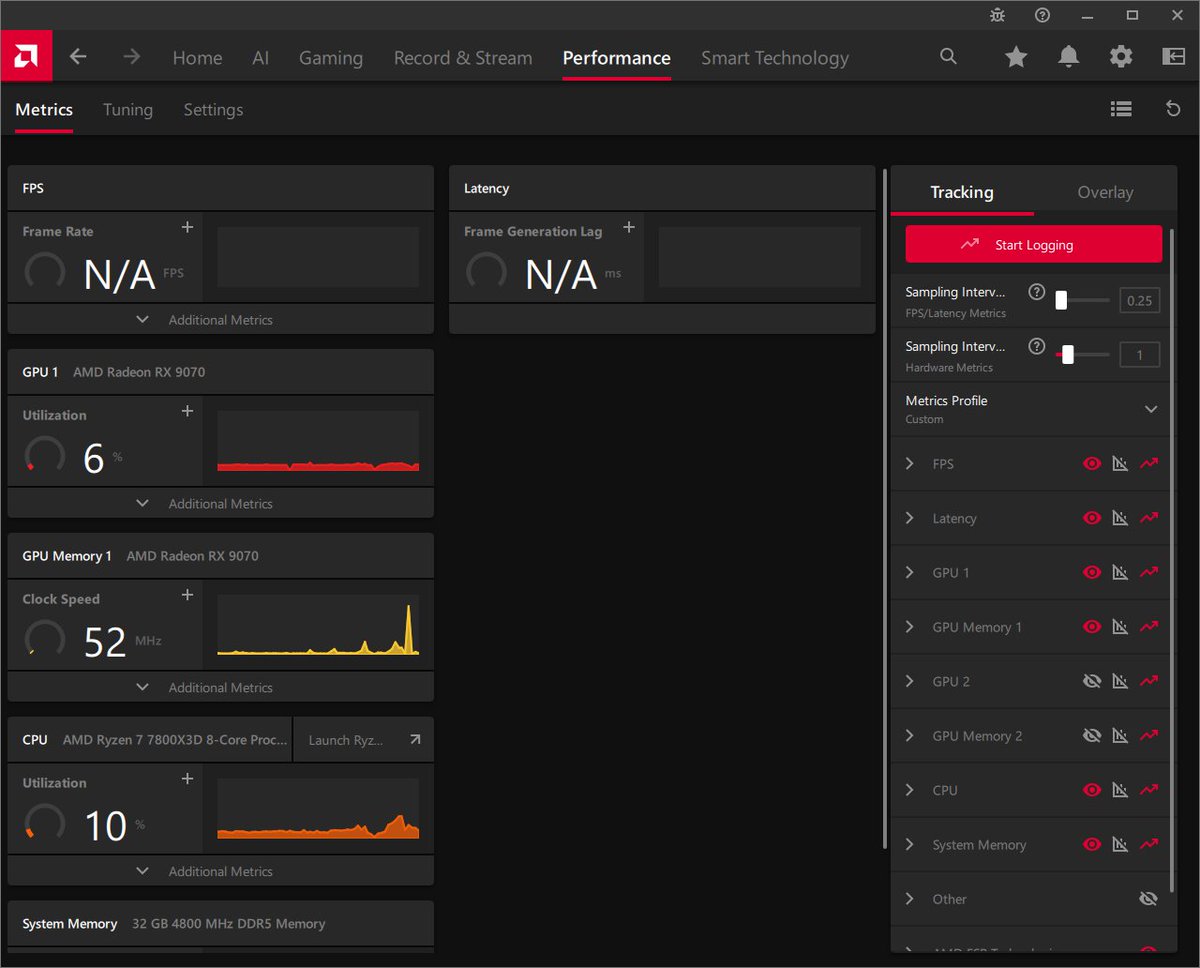Show Other metrics with eye icon

click(x=1148, y=899)
